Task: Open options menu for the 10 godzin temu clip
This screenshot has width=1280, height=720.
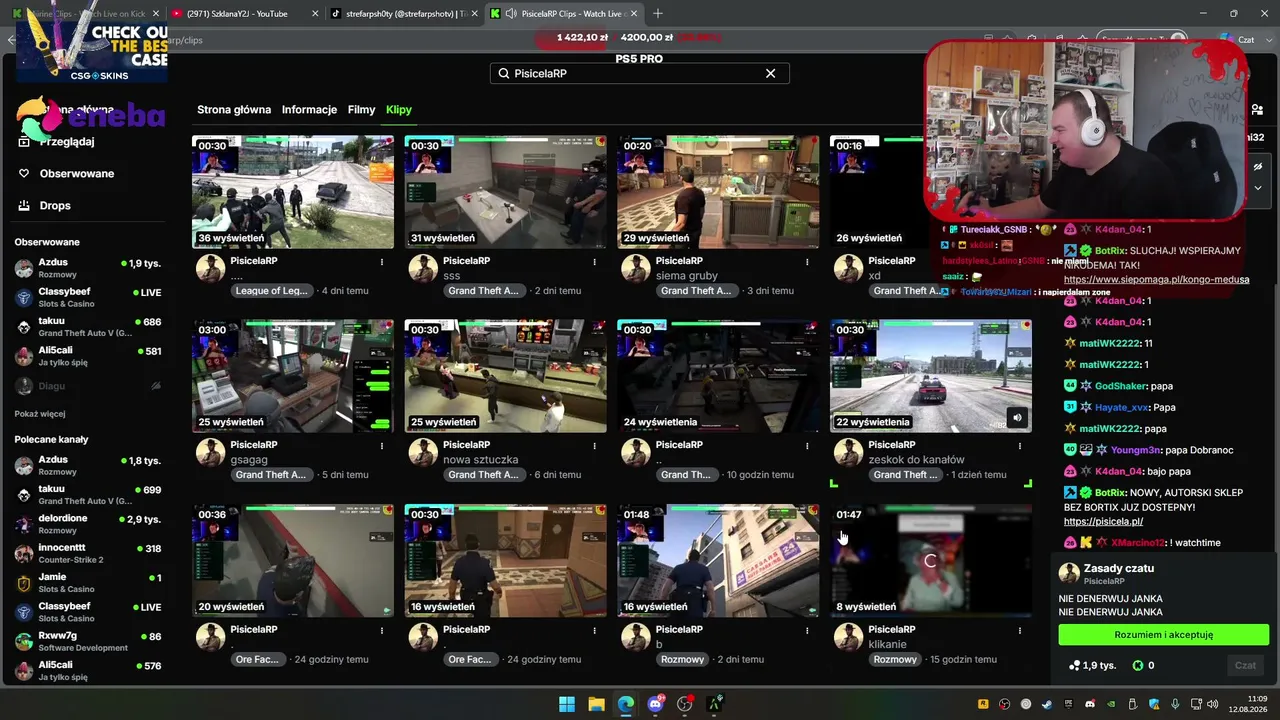Action: pos(807,446)
